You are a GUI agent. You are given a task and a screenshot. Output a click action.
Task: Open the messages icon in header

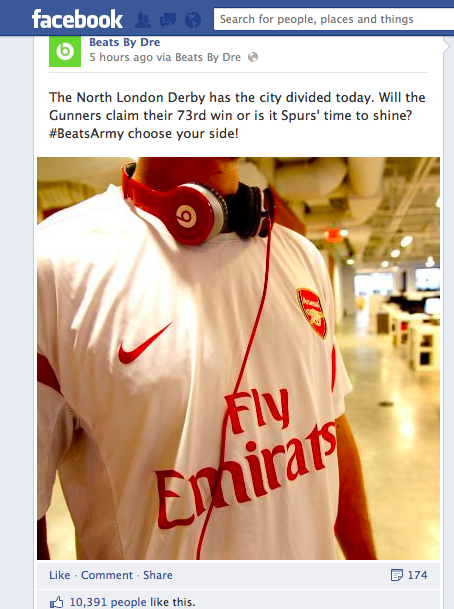tap(168, 19)
